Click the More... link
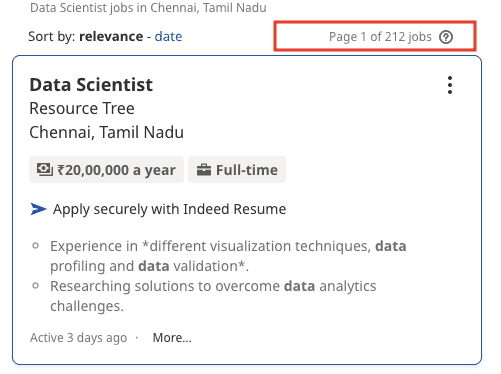This screenshot has height=374, width=501. tap(172, 338)
